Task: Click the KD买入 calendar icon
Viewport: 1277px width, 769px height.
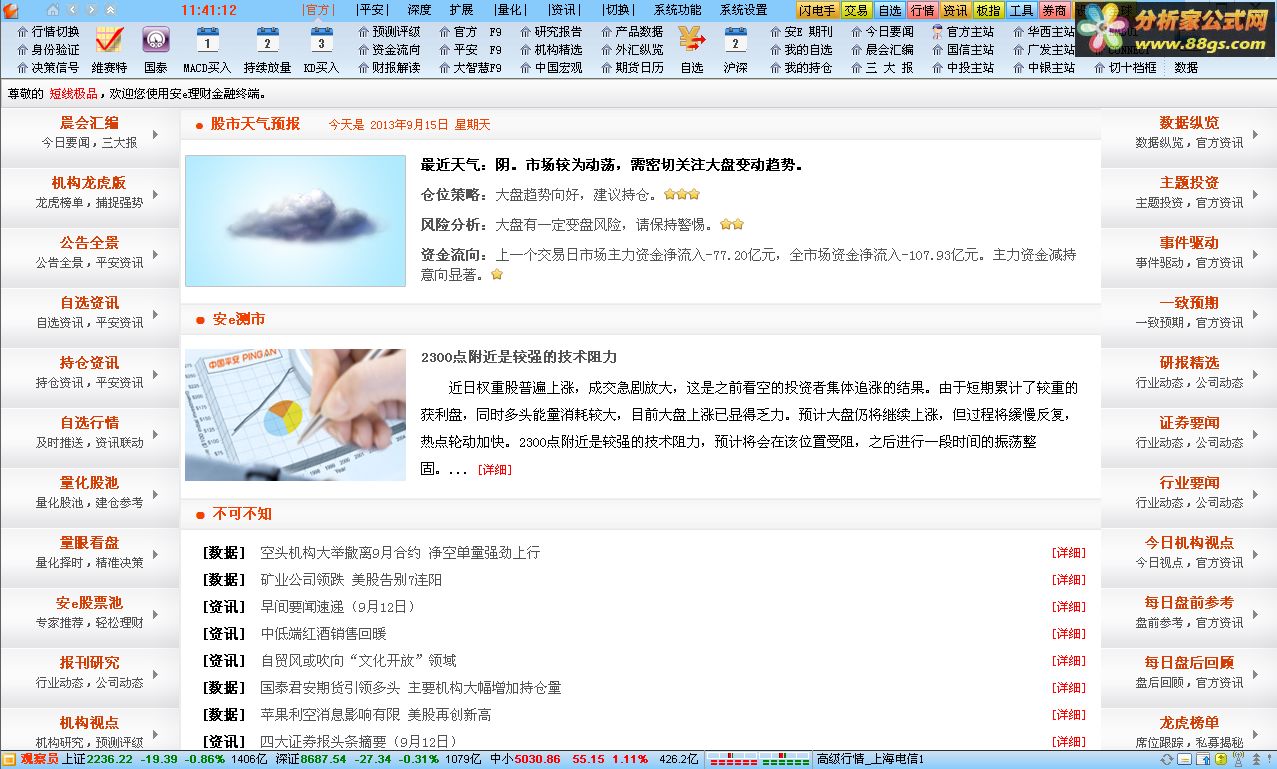Action: click(x=321, y=41)
